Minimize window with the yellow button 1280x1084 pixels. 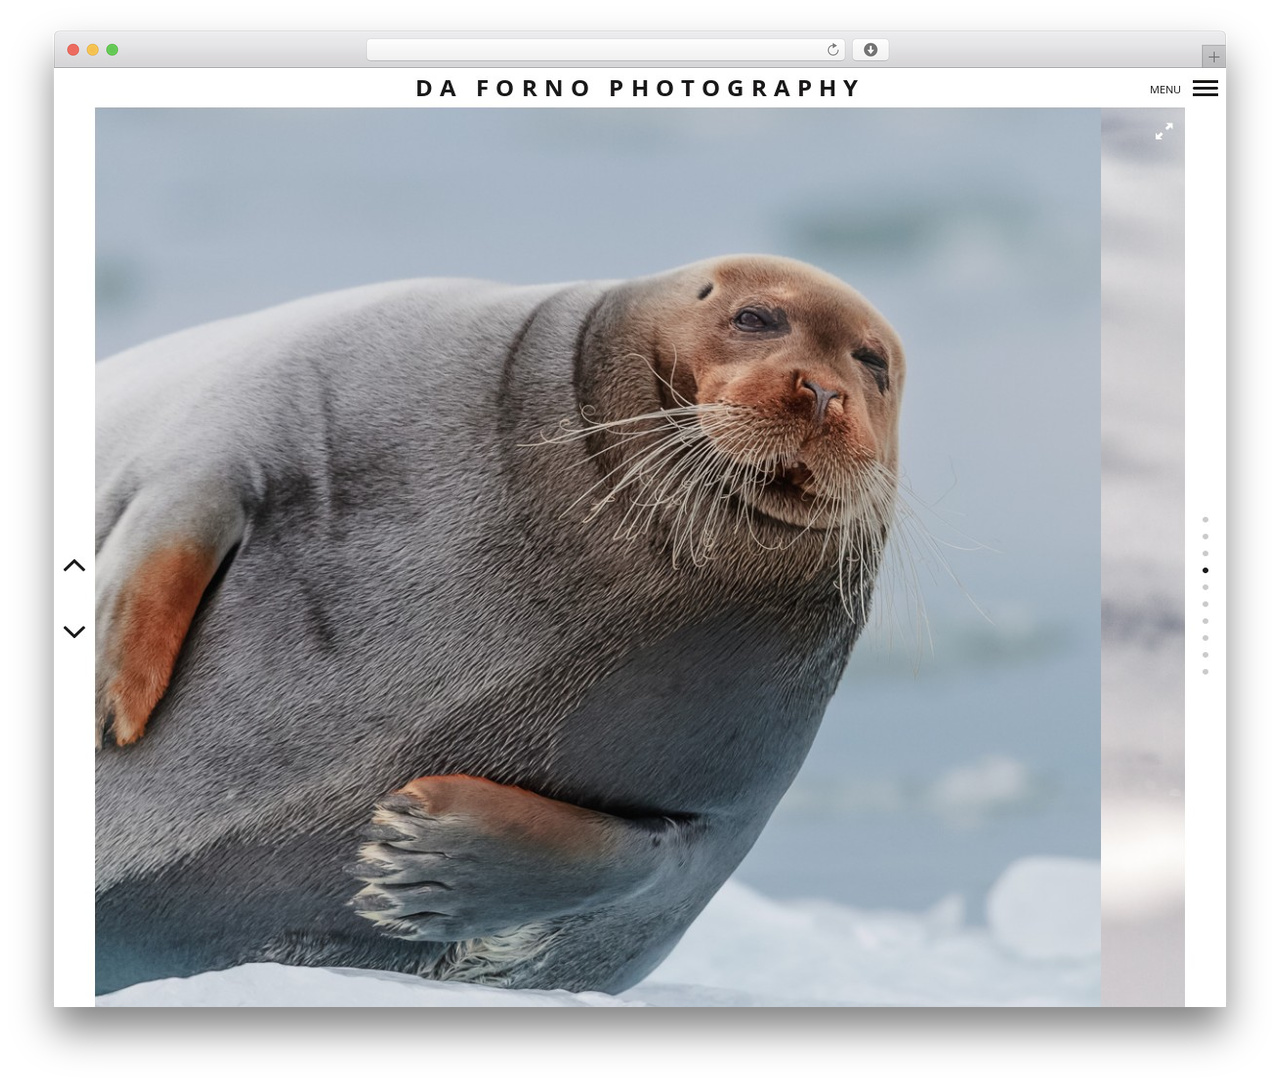[92, 50]
